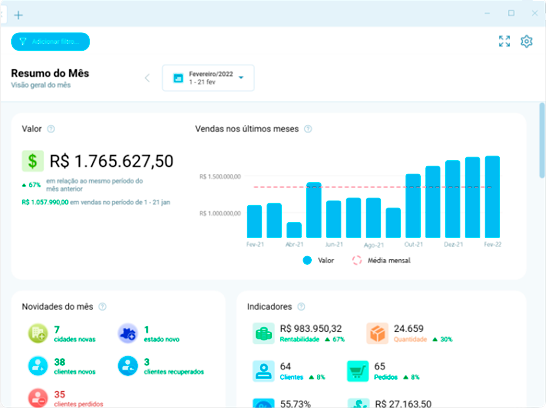546x408 pixels.
Task: Select the 65 Pedidos indicator value
Action: (x=380, y=366)
